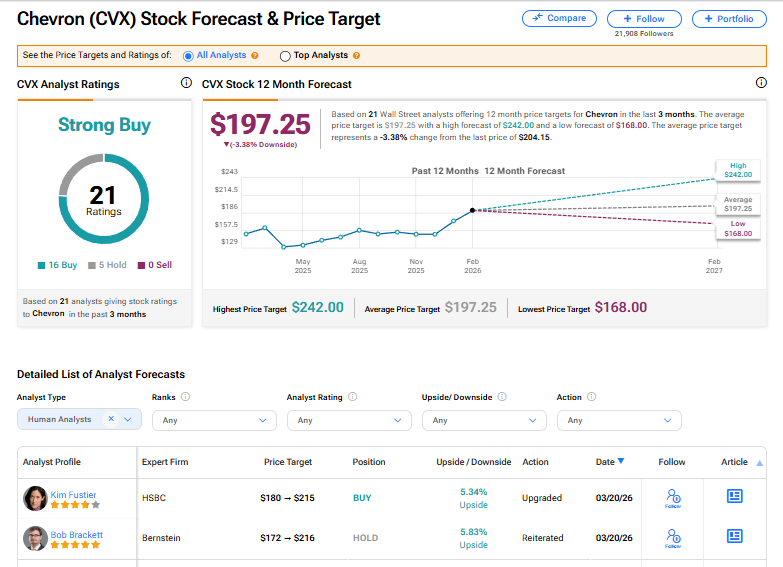The height and width of the screenshot is (567, 783).
Task: Click the Ranks filter info icon
Action: (186, 397)
